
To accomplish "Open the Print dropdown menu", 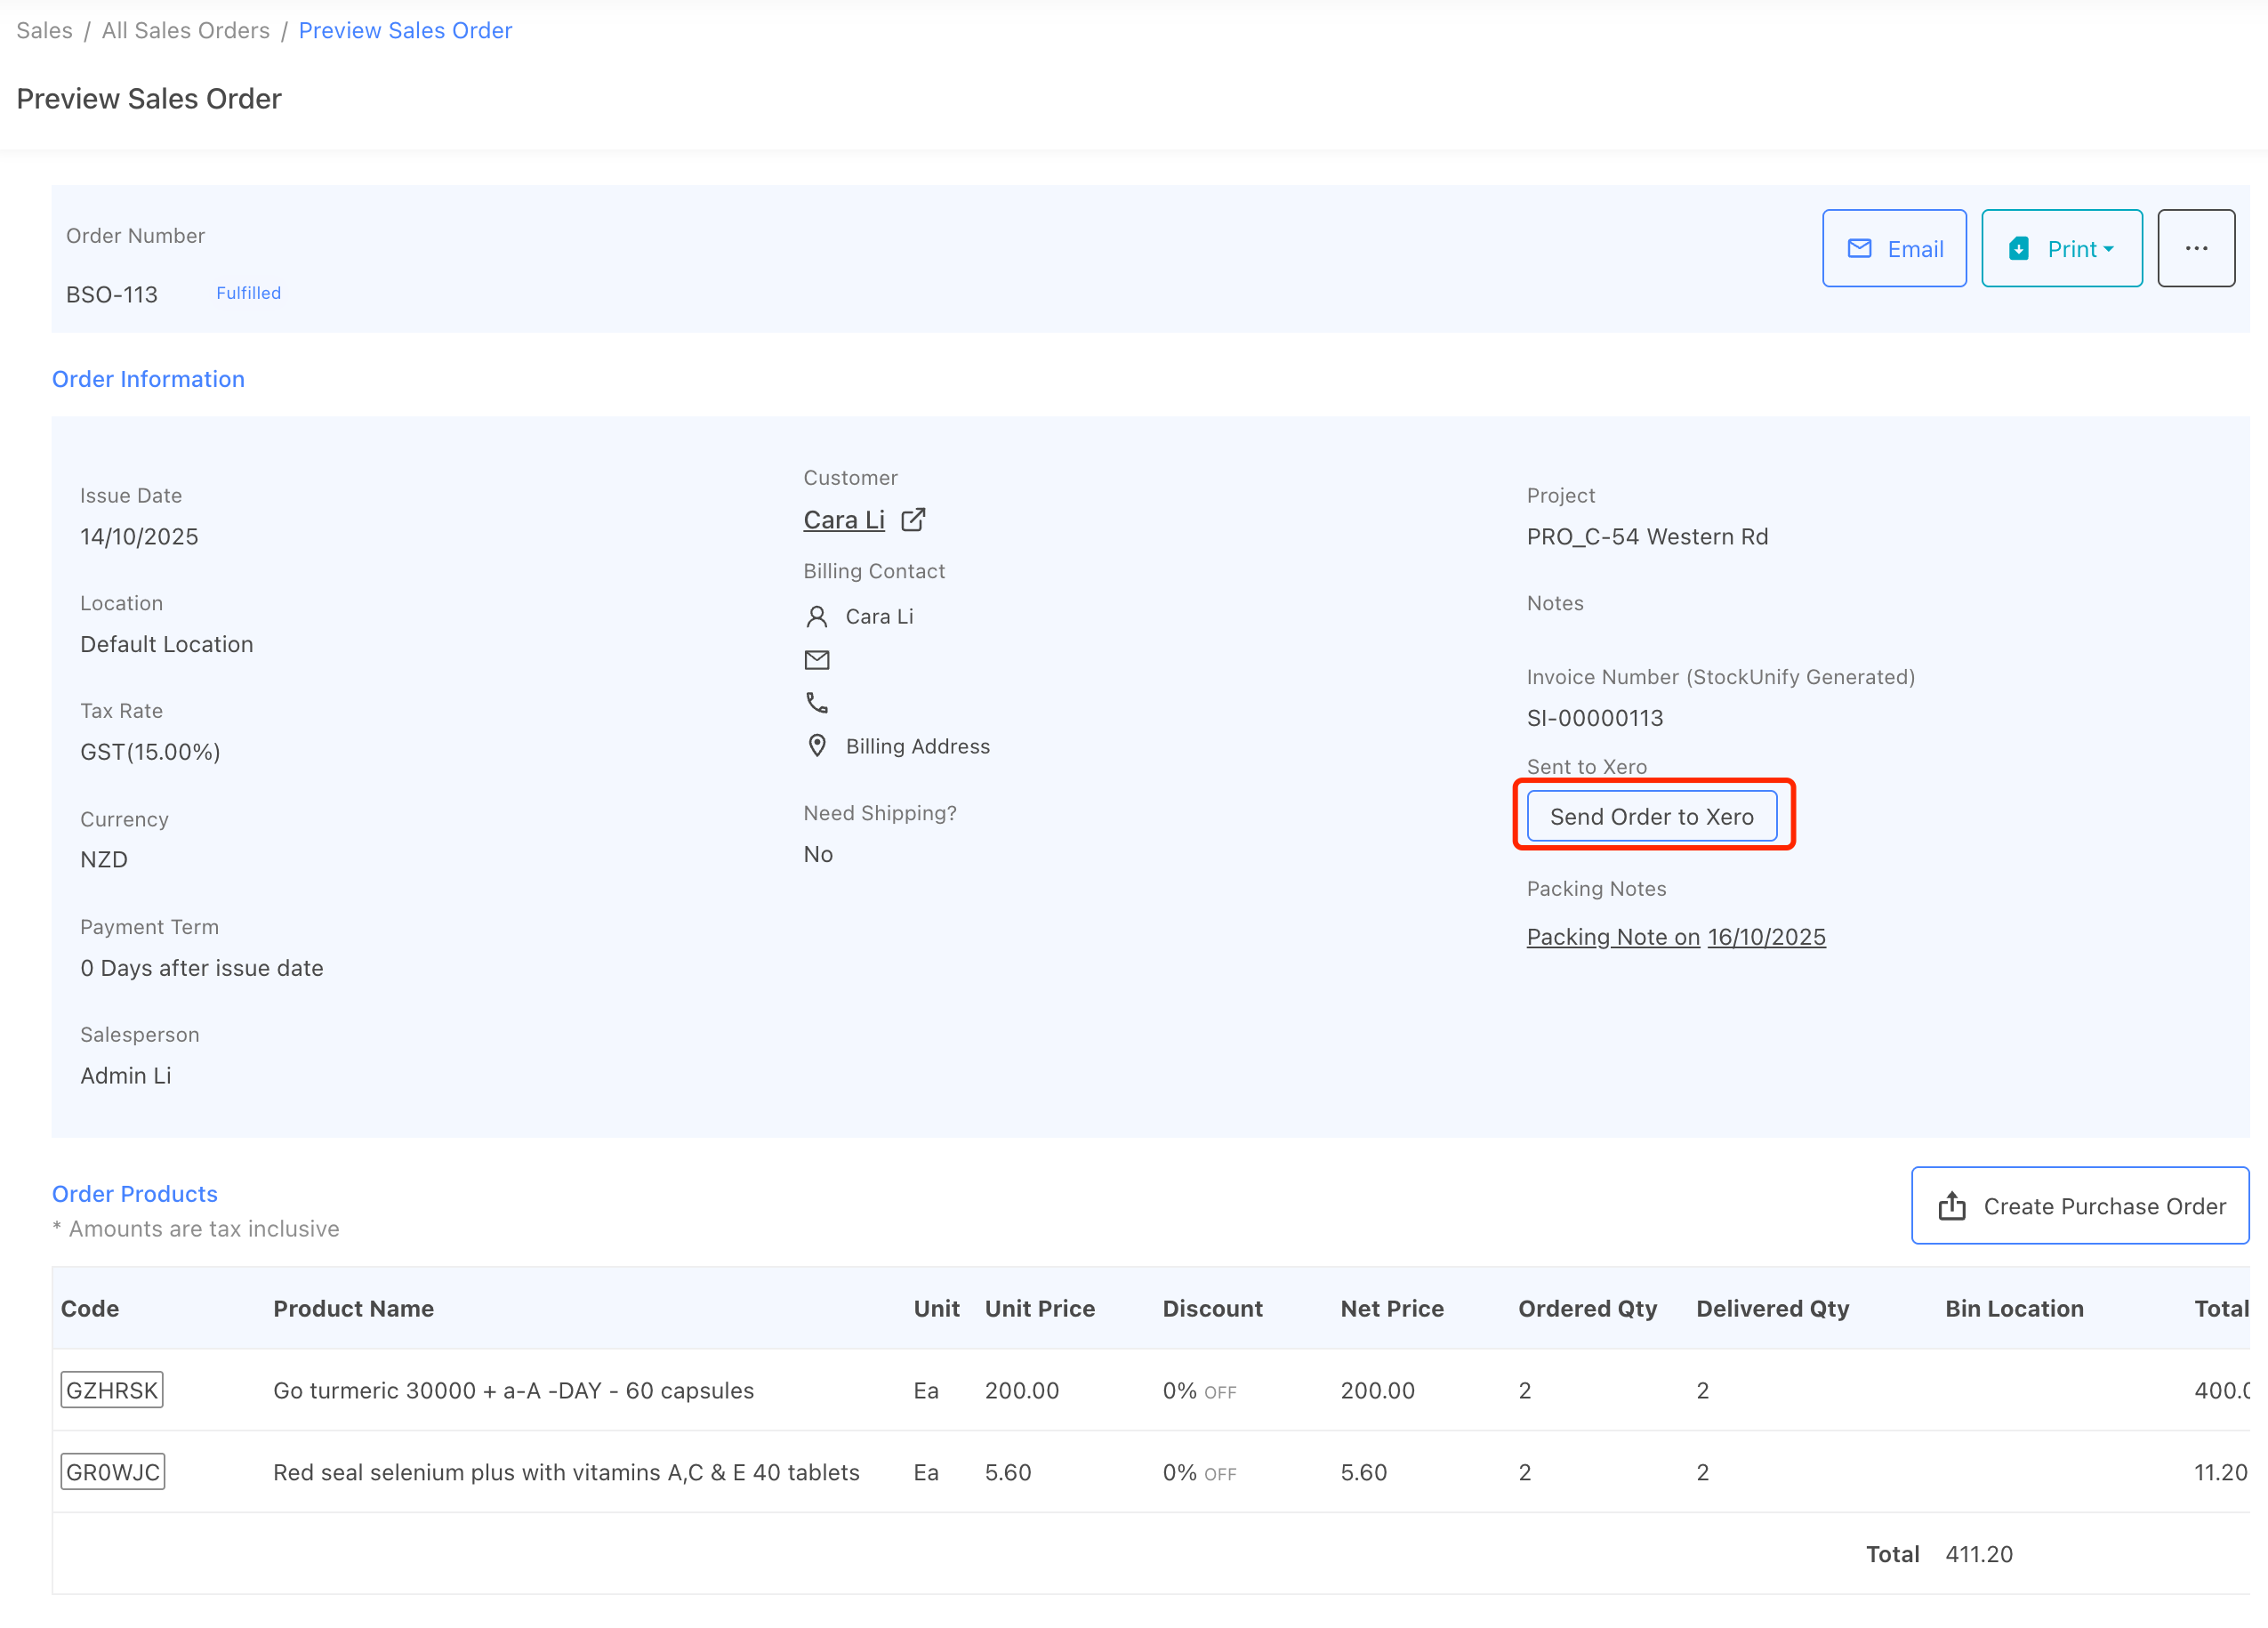I will [x=2080, y=248].
